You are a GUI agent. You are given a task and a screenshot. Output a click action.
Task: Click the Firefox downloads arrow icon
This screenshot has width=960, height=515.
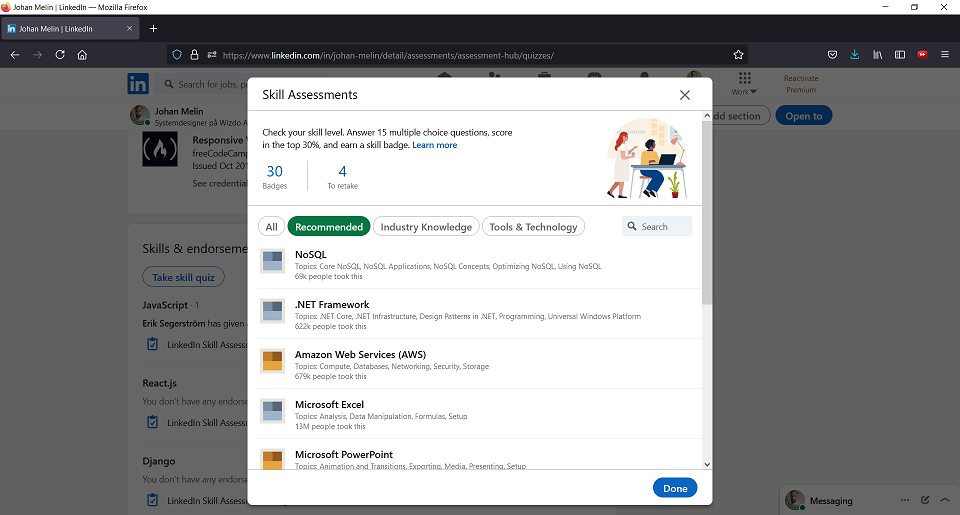point(855,55)
